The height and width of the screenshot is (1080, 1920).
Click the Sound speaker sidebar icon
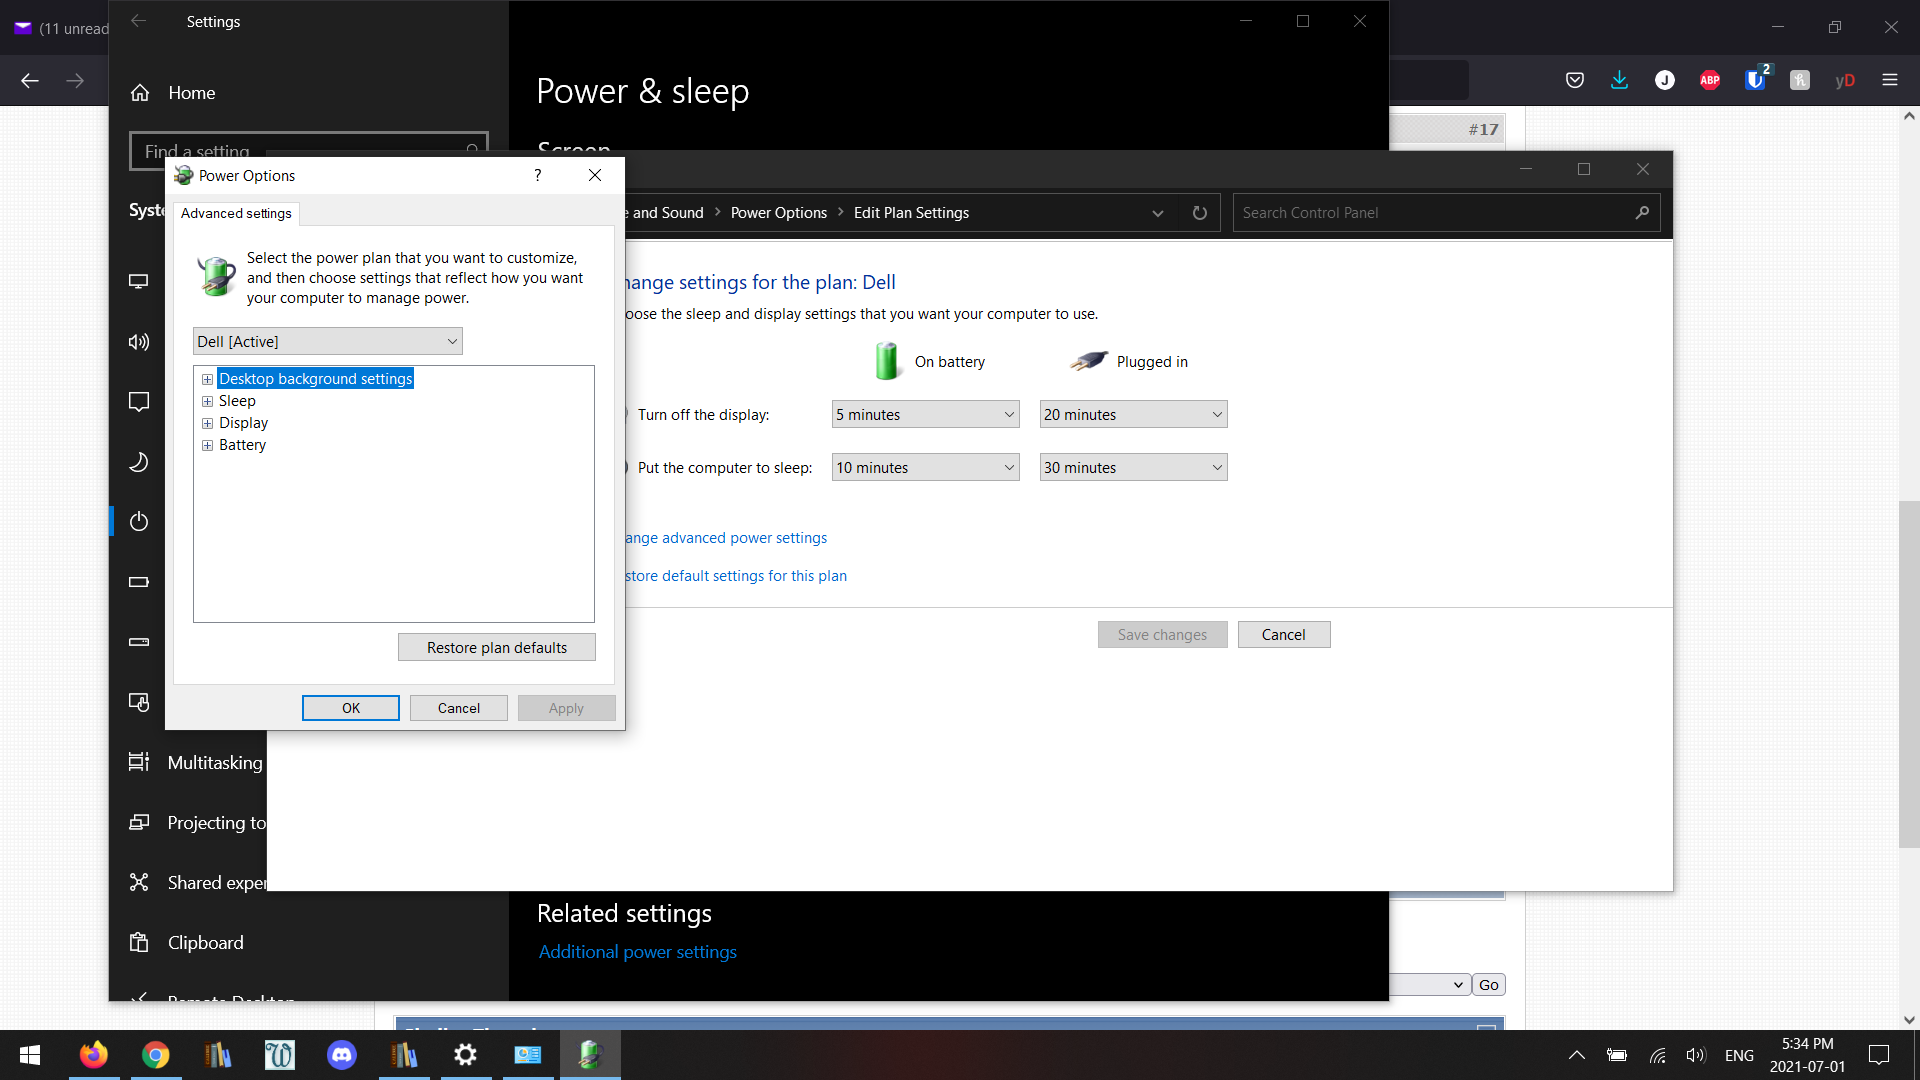click(139, 342)
